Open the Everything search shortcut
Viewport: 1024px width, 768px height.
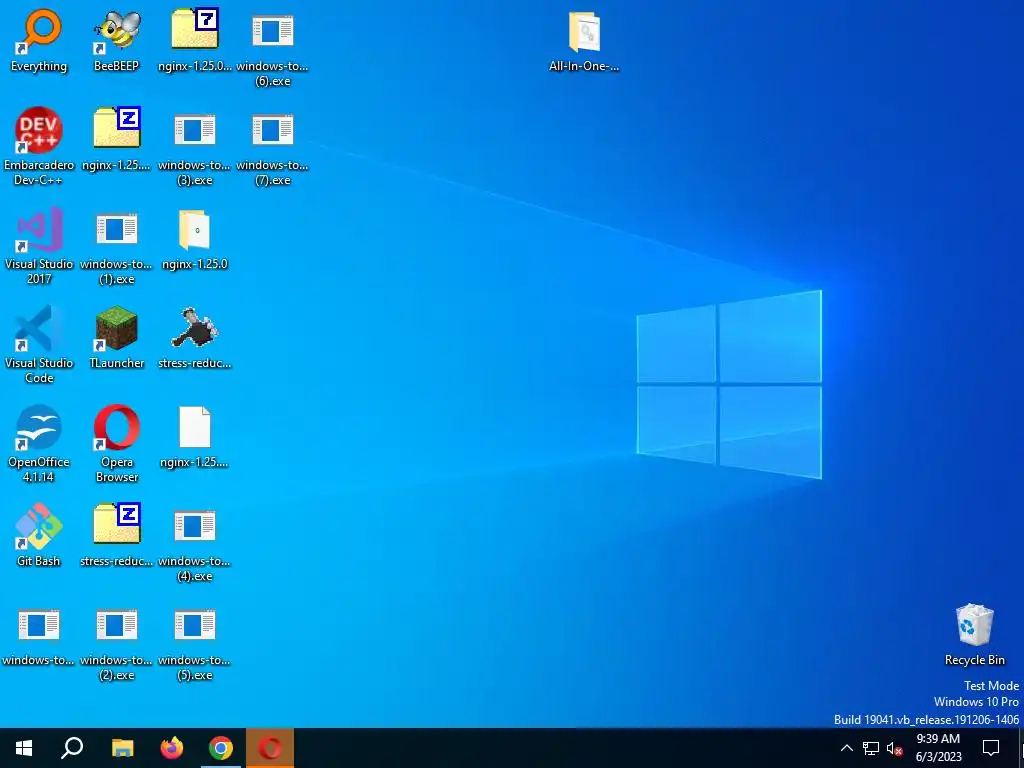[x=39, y=40]
